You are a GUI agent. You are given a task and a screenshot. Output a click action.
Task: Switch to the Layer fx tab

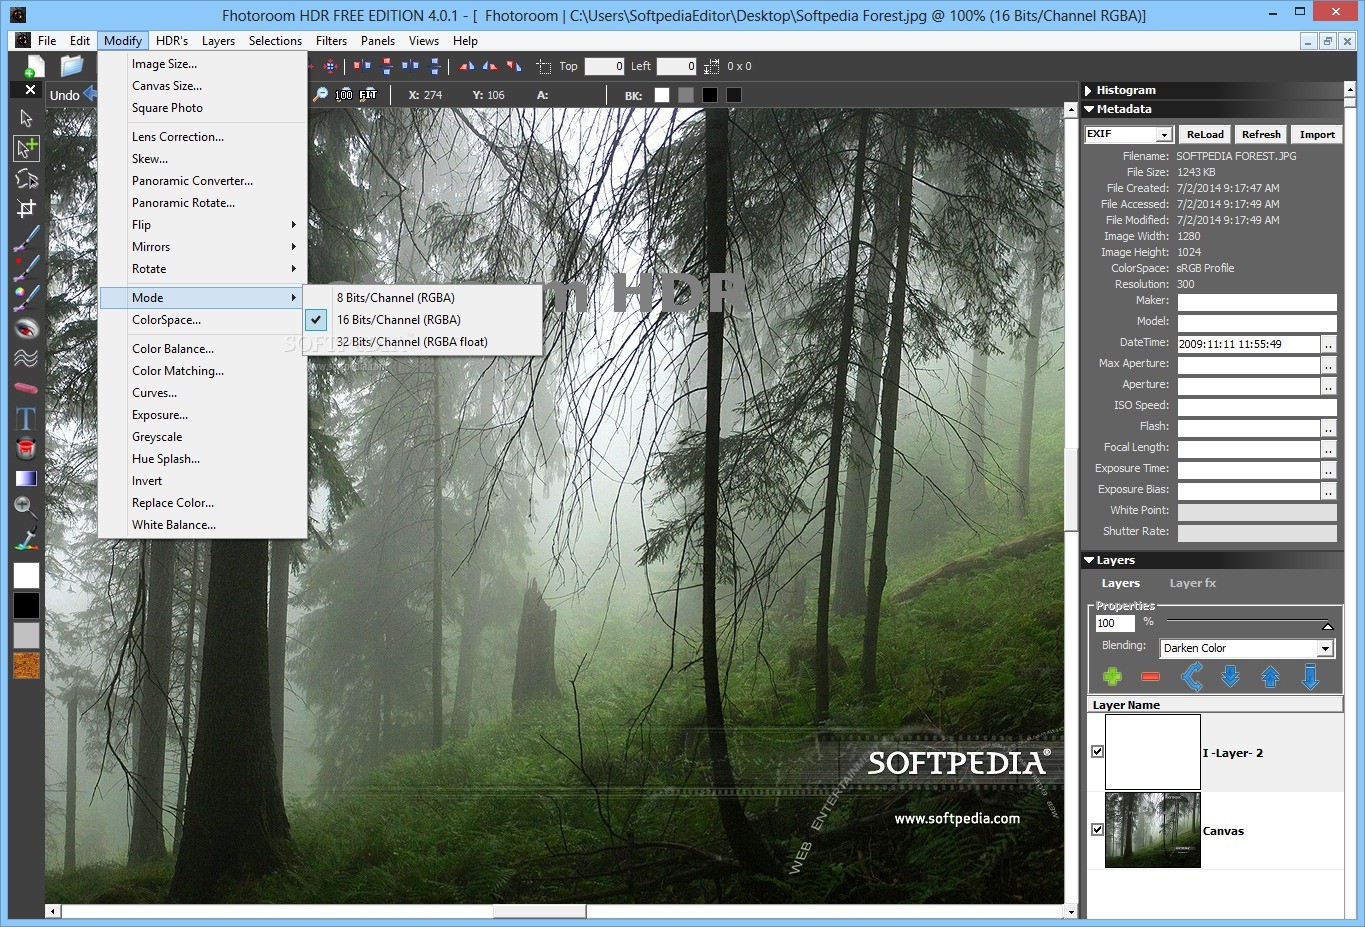point(1193,583)
